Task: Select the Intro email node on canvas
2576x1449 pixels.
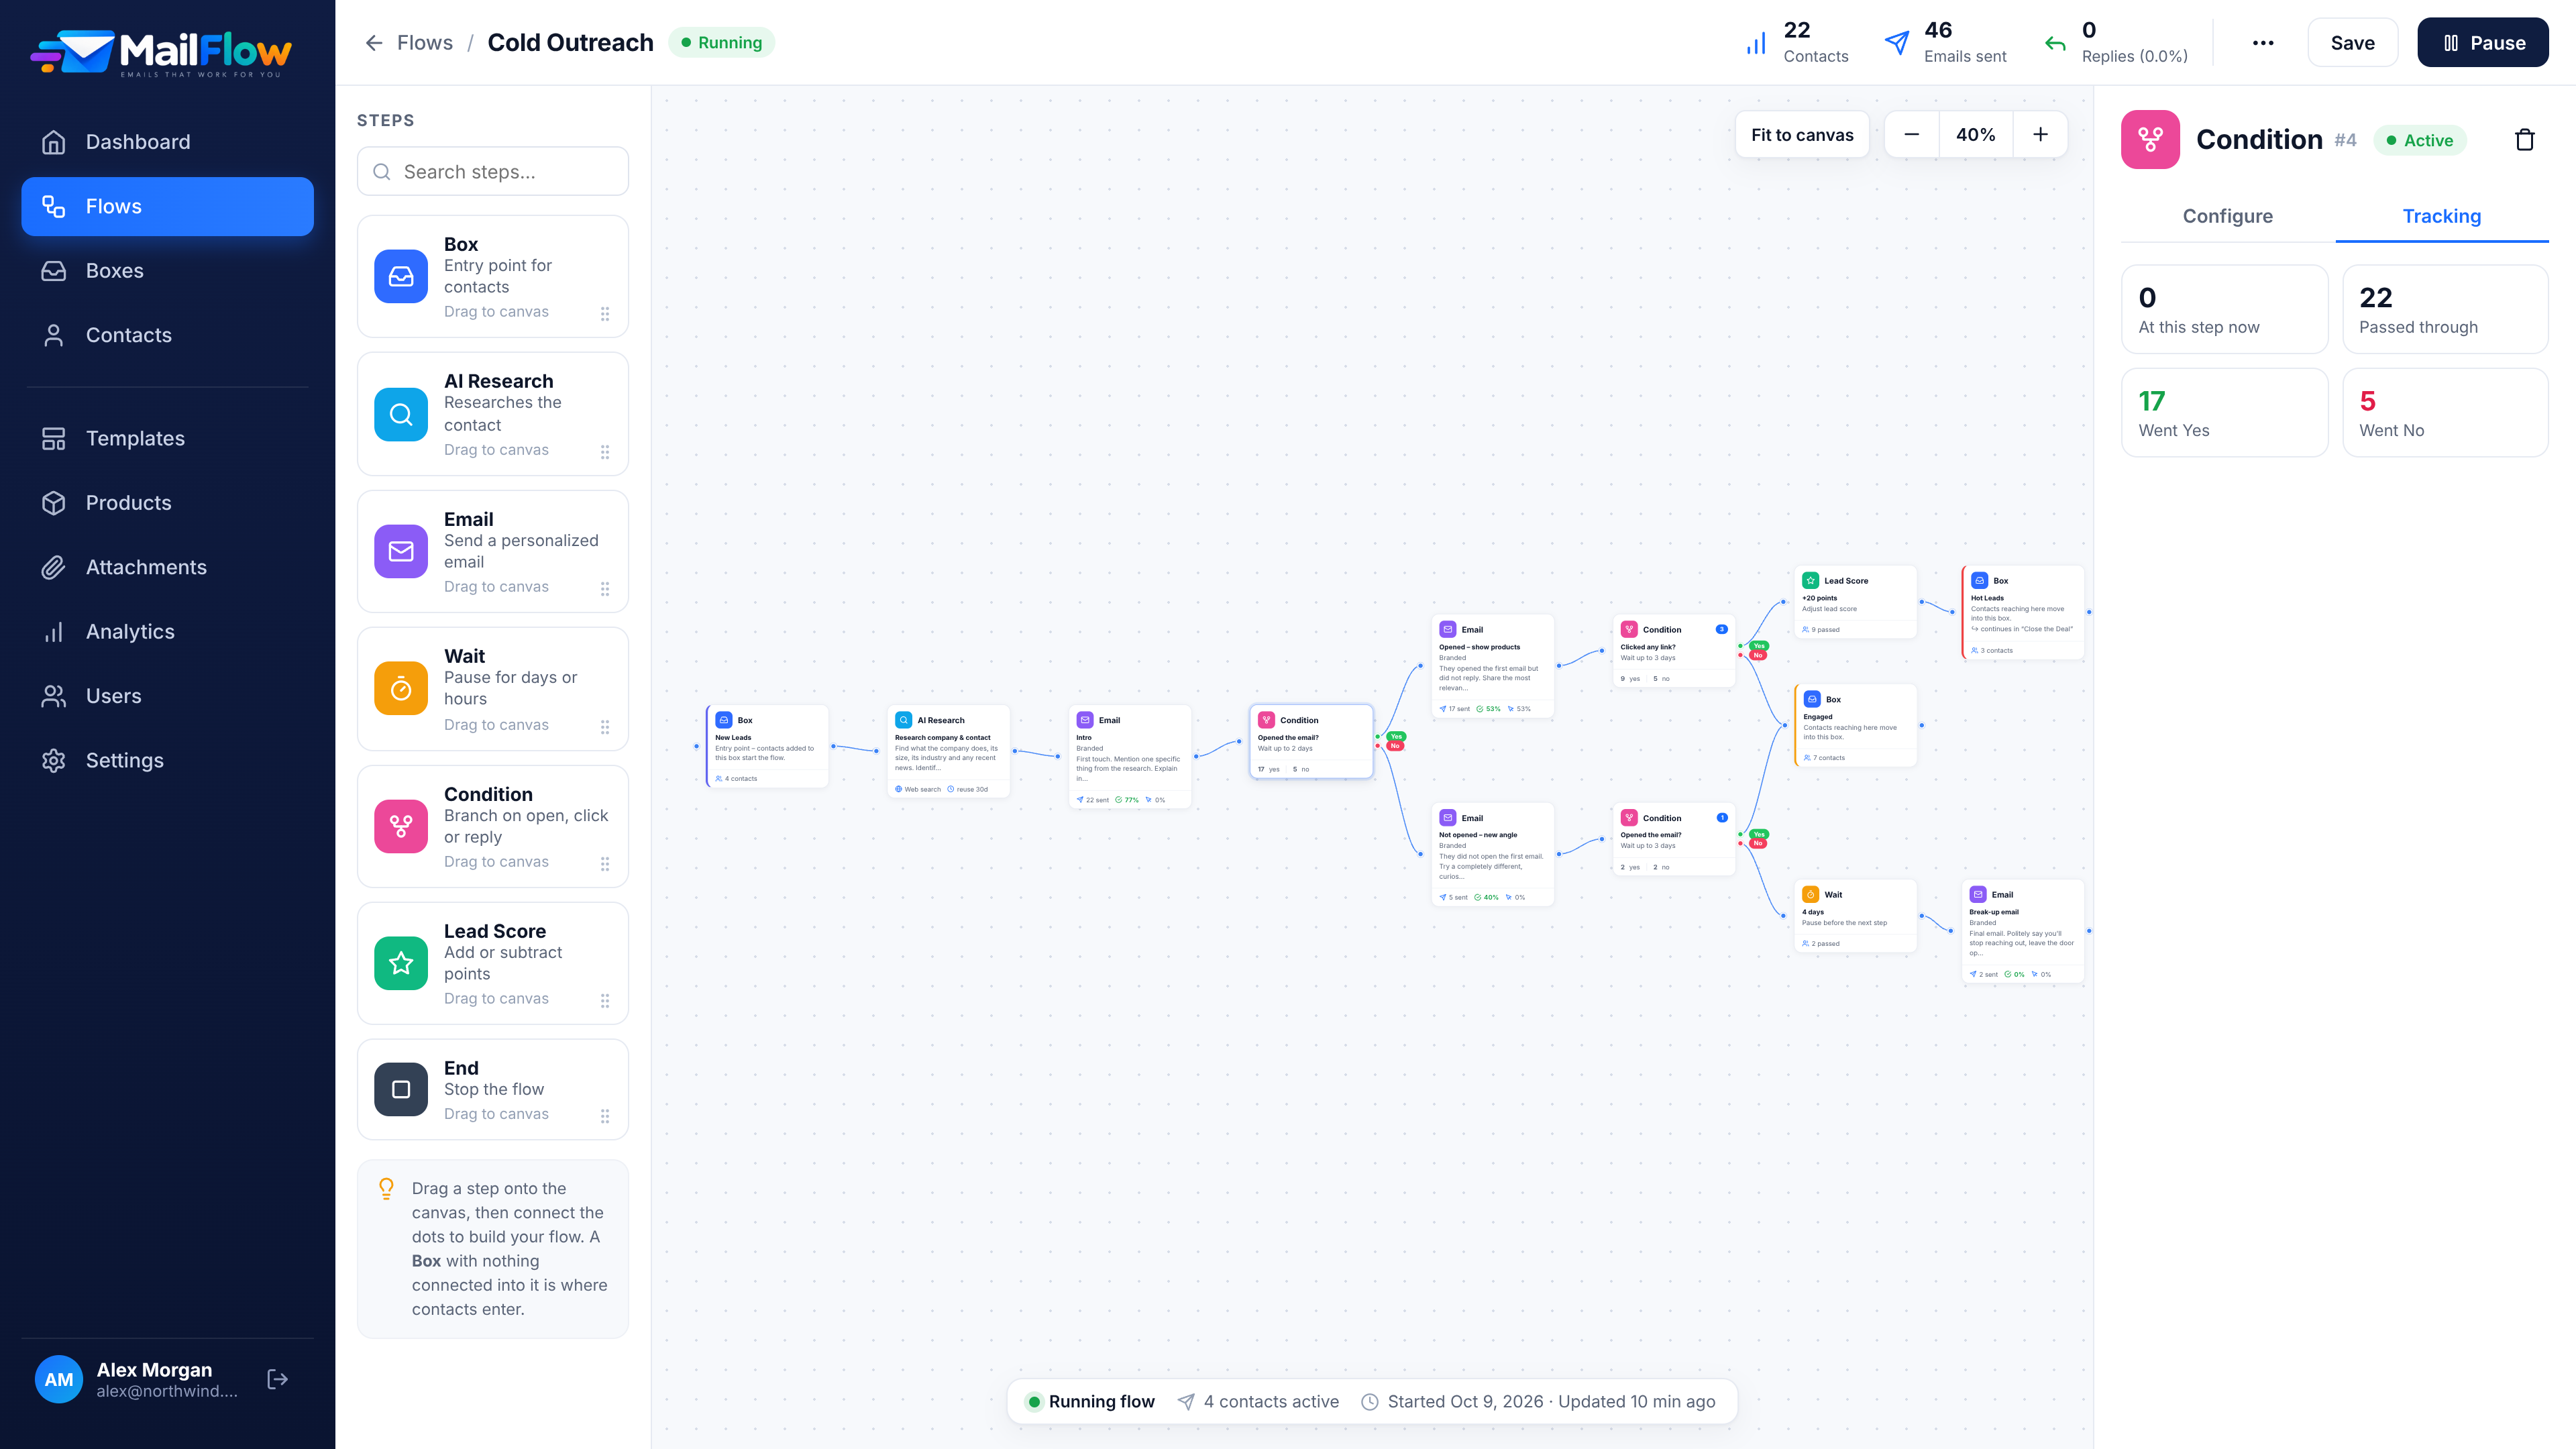Action: pyautogui.click(x=1130, y=757)
